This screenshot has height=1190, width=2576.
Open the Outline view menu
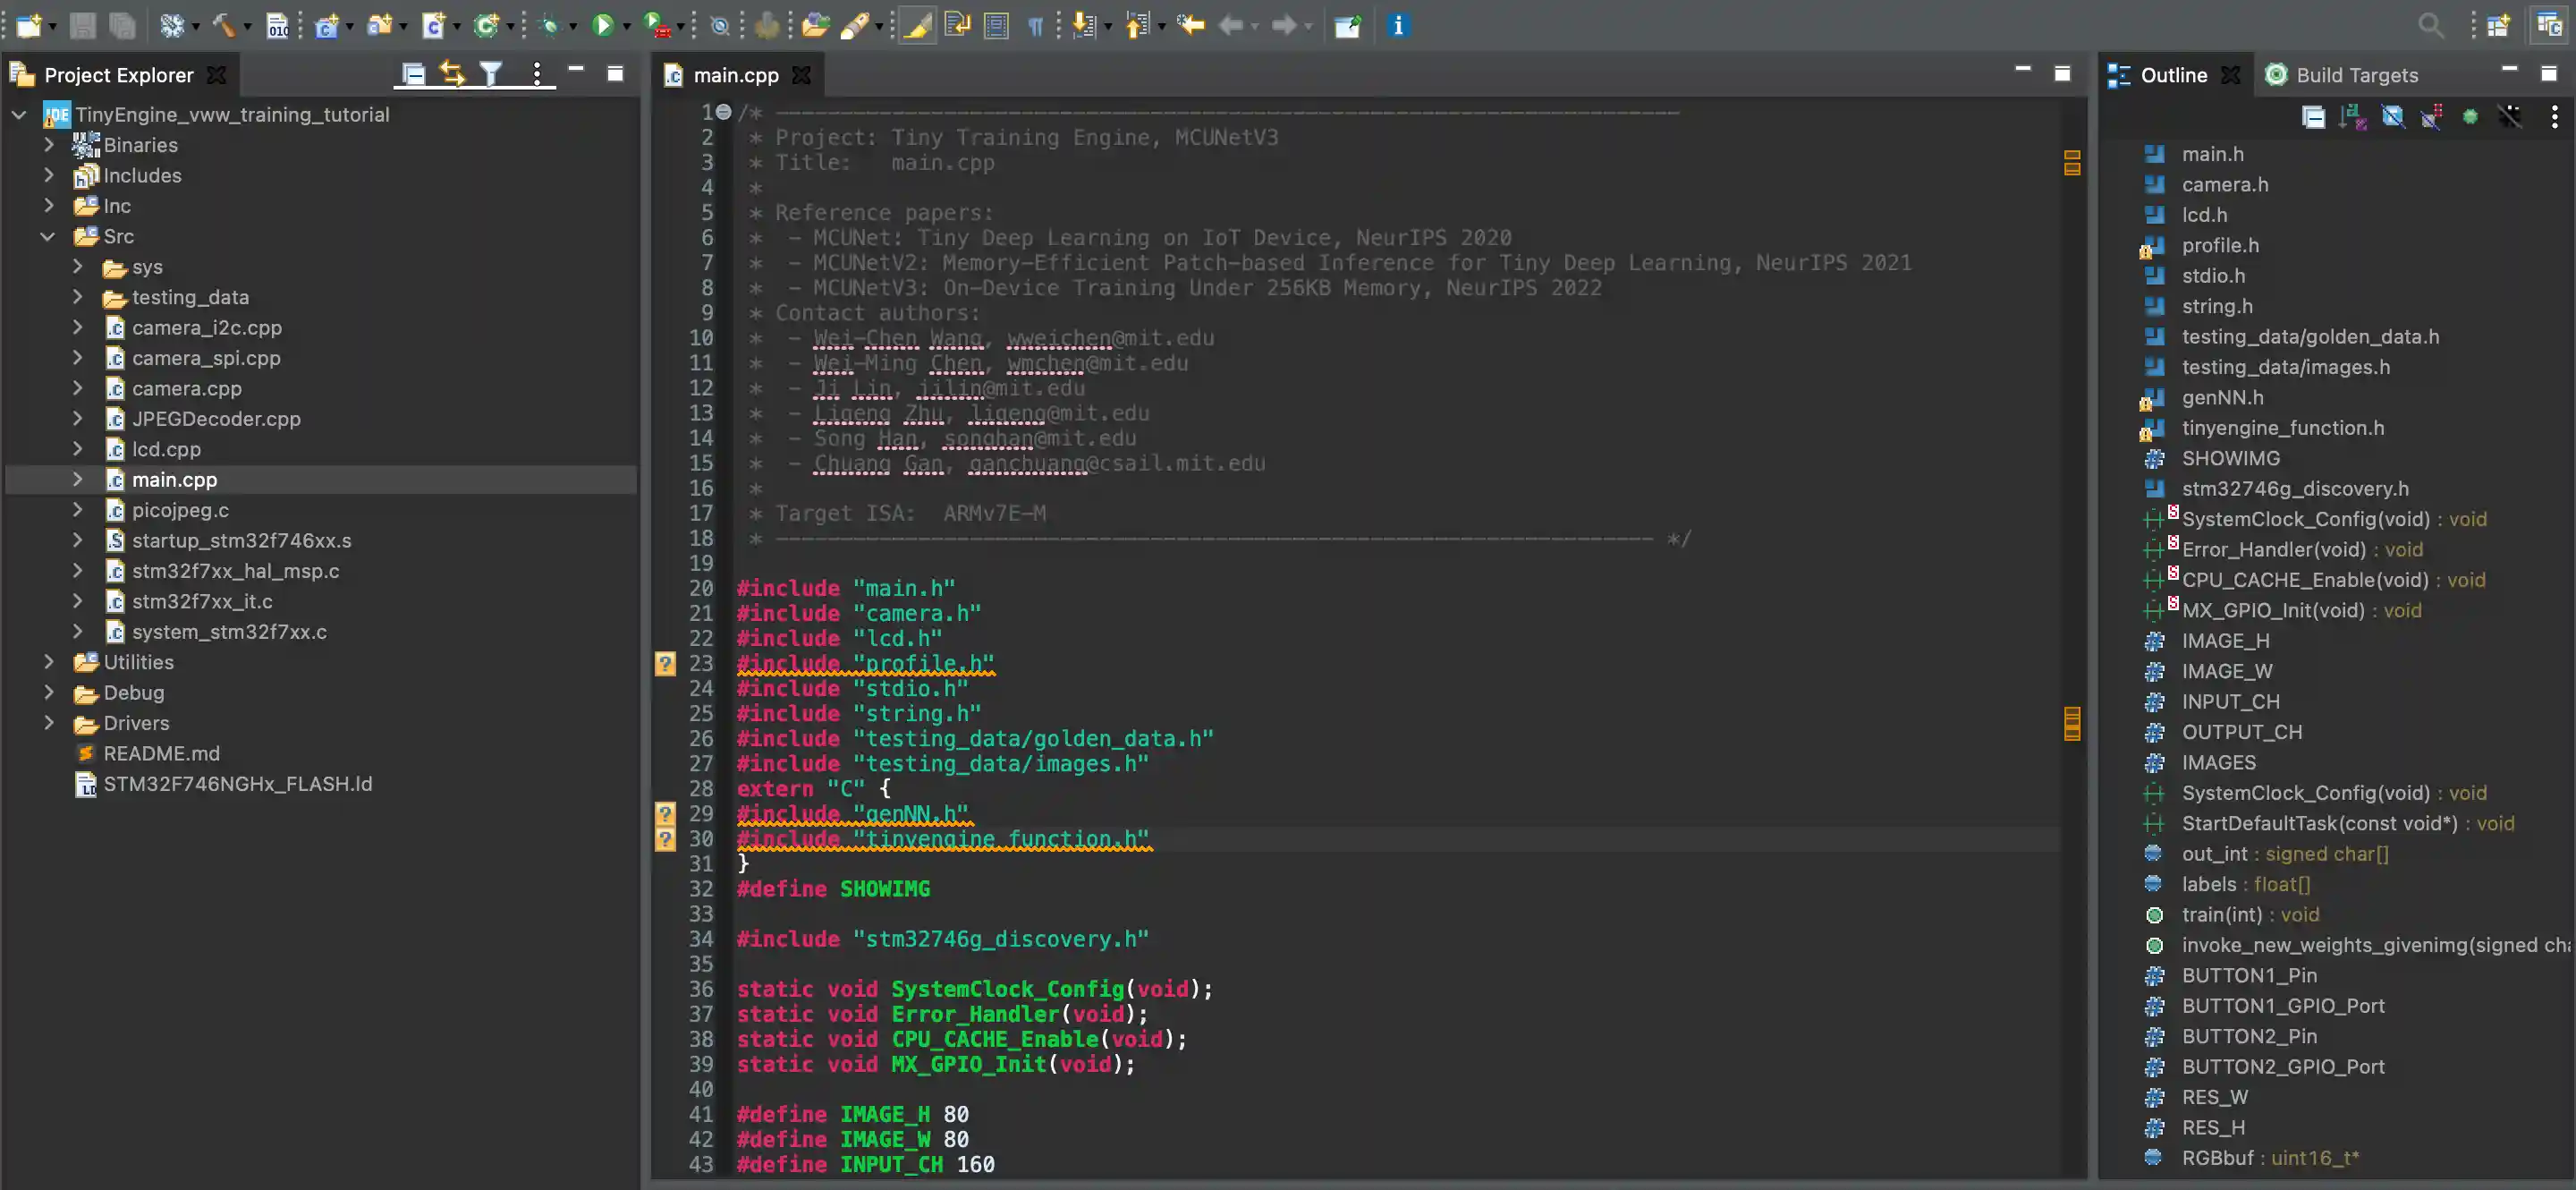pos(2556,116)
